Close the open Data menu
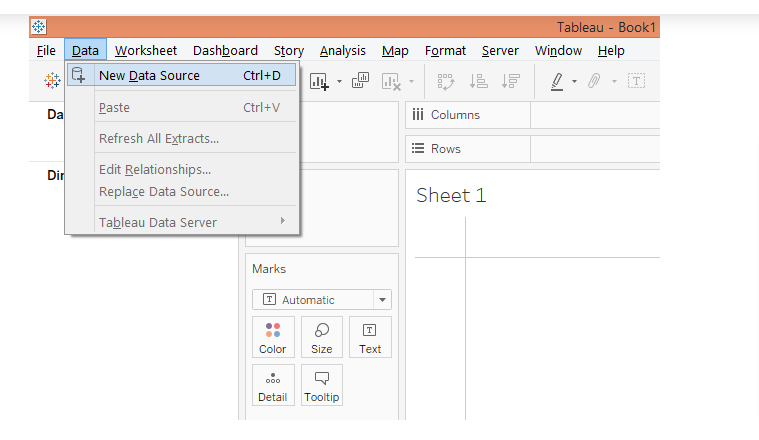Screen dimensions: 759x440 [85, 50]
